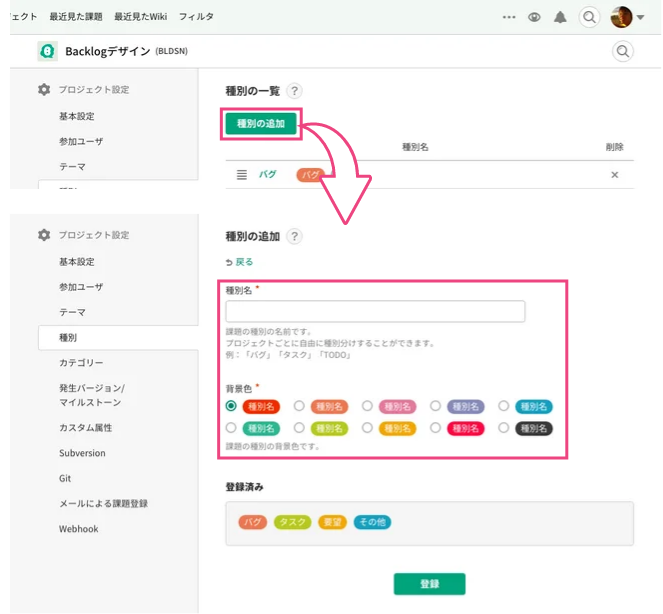This screenshot has height=614, width=663.
Task: Click the eye watch icon in header
Action: [534, 17]
